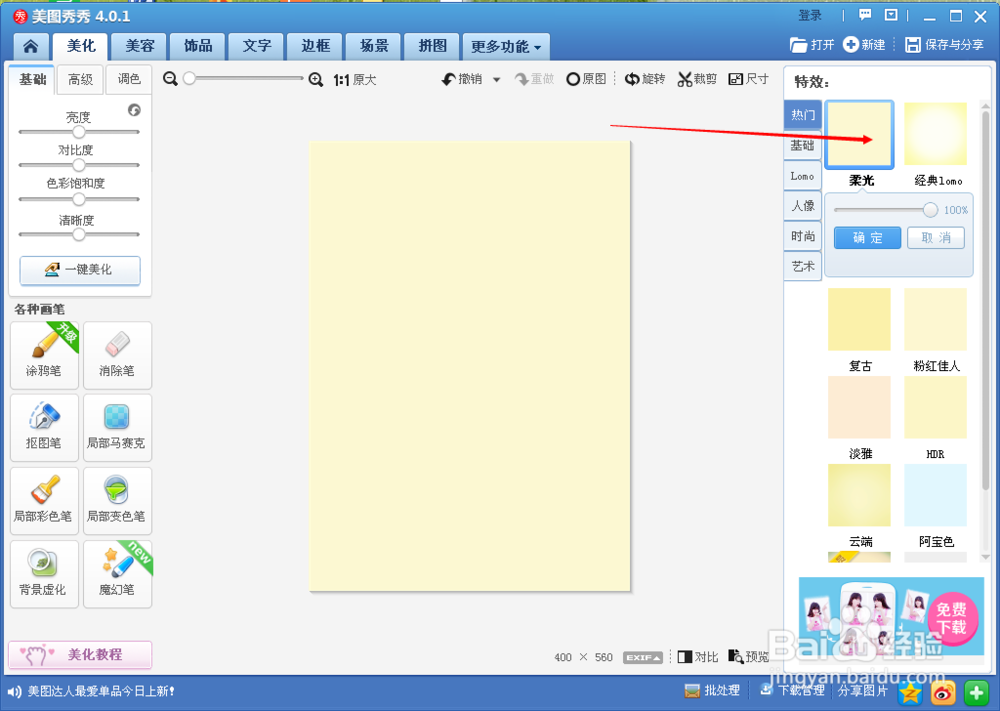Click the 裁剪 crop scissors tool
The width and height of the screenshot is (1000, 711).
point(697,79)
